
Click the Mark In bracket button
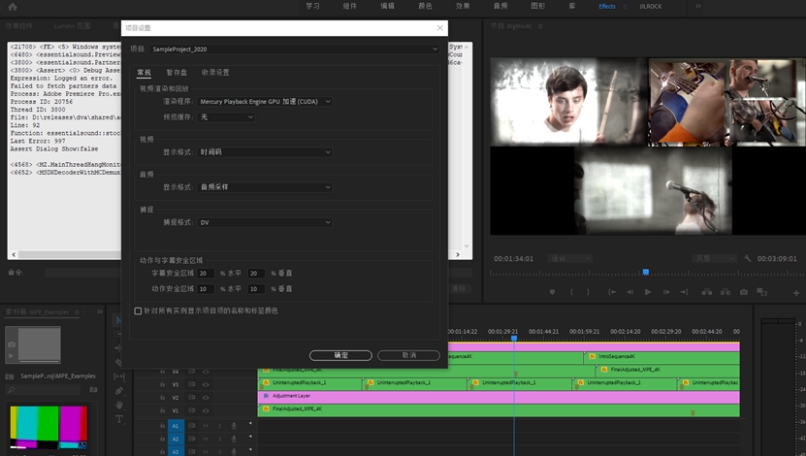(571, 292)
